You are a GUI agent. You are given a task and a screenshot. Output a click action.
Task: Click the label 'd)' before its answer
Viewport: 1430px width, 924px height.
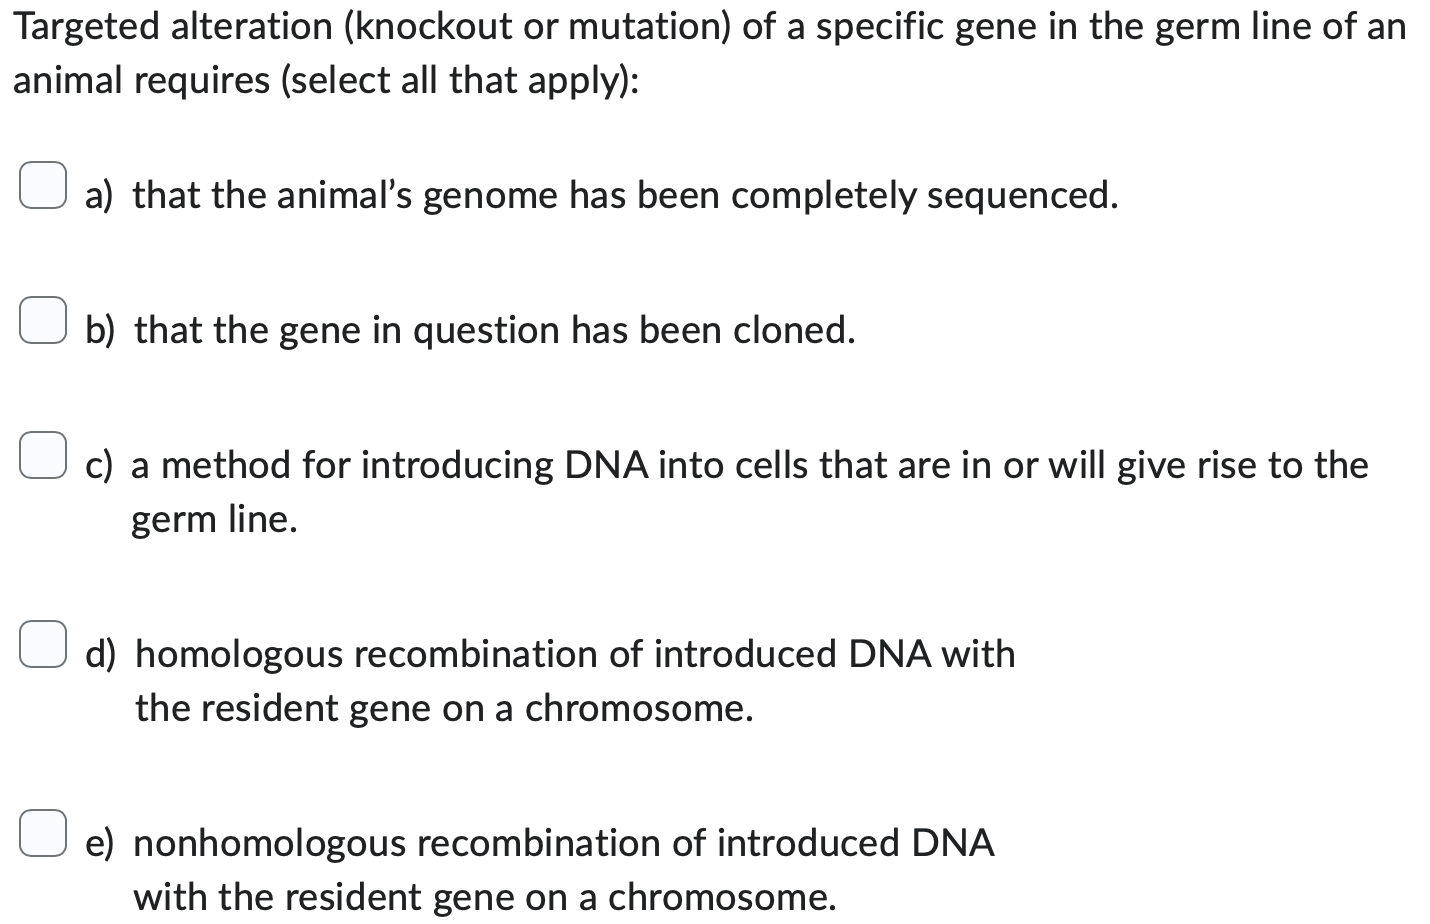coord(100,655)
